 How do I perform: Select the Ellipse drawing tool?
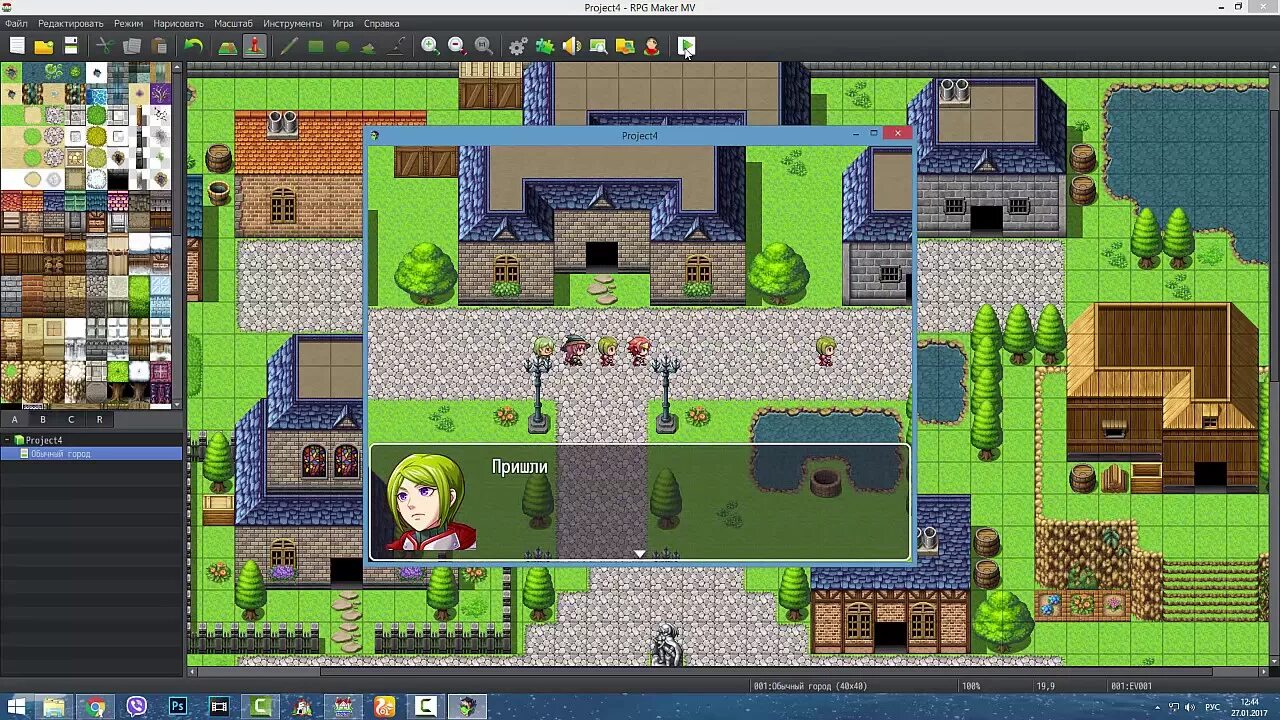[343, 45]
